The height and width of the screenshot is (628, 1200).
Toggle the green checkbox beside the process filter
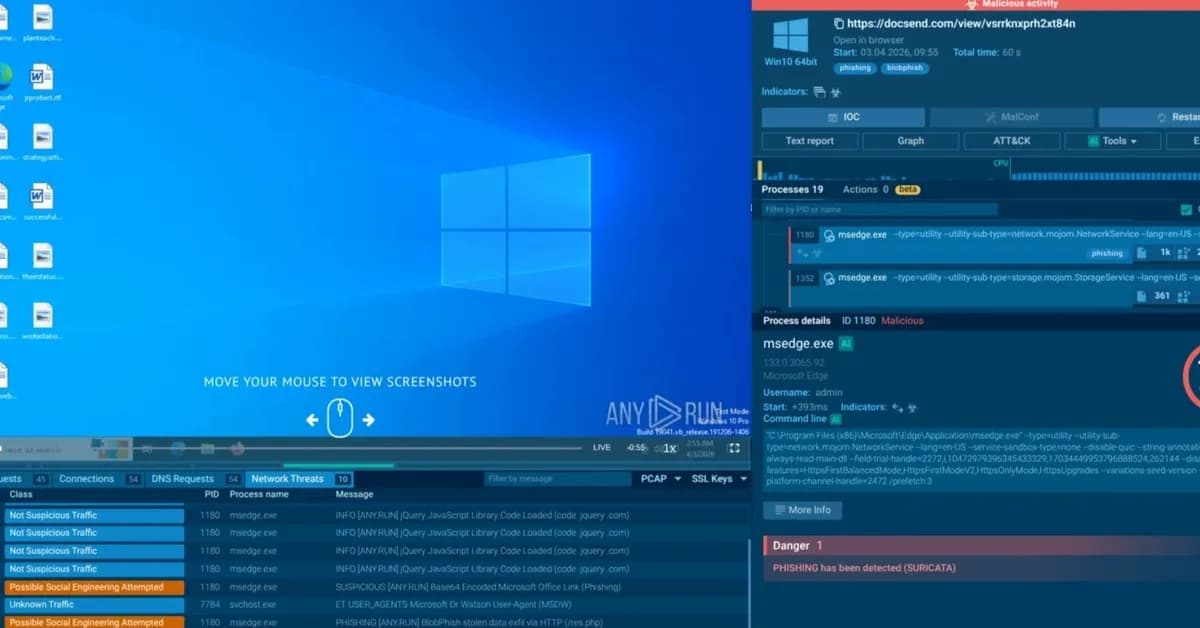click(1185, 207)
